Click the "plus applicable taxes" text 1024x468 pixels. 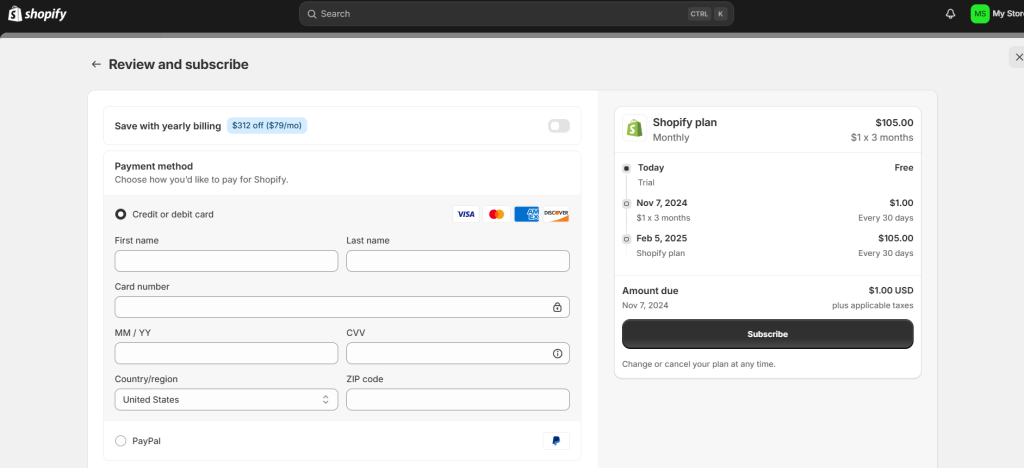click(872, 305)
